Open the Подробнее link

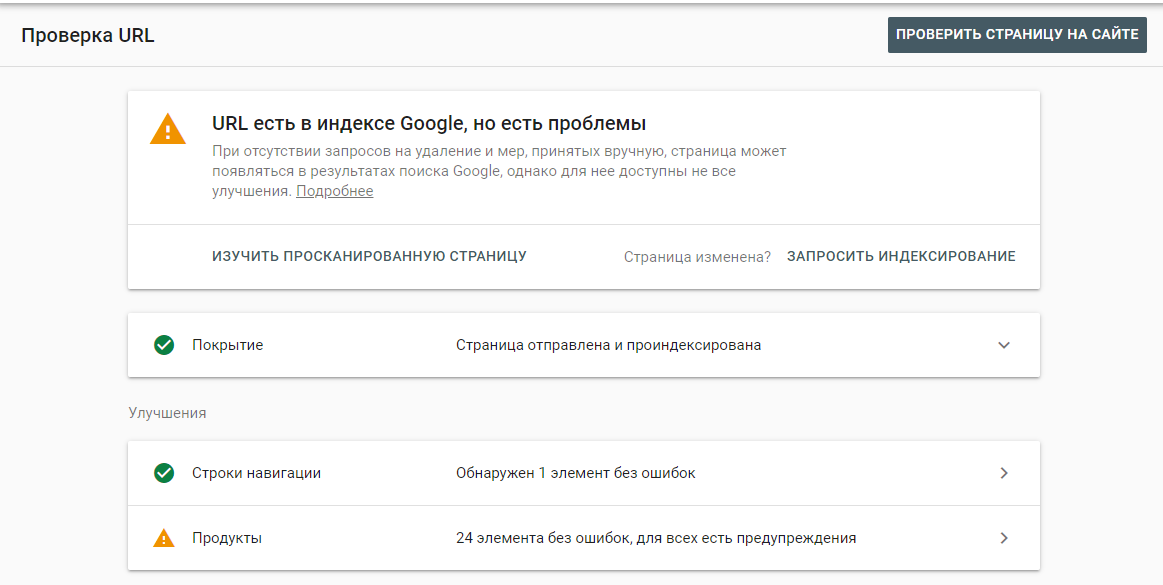pos(335,191)
